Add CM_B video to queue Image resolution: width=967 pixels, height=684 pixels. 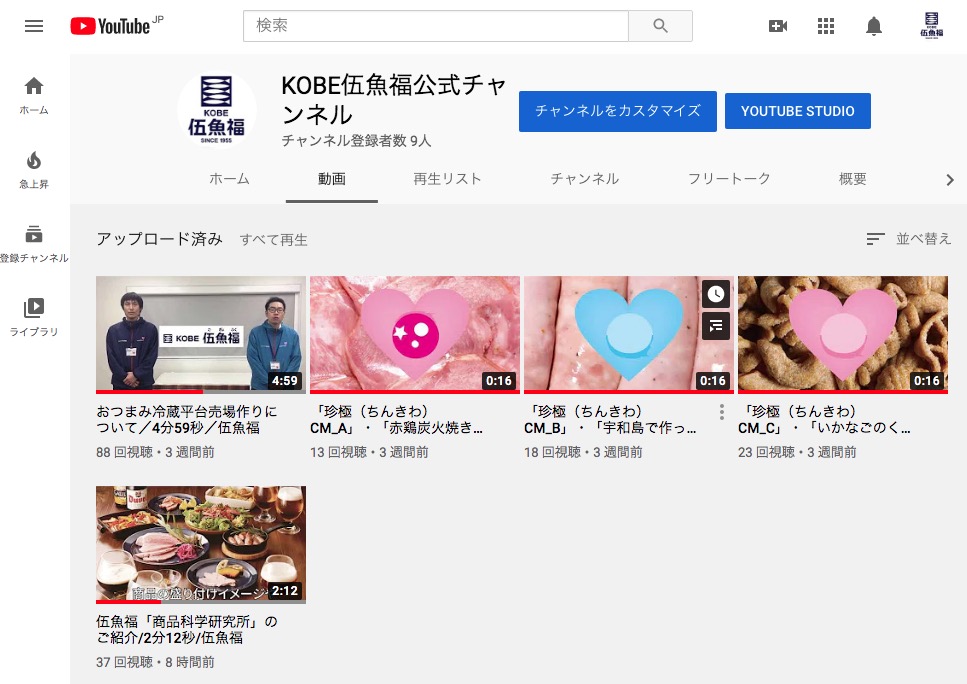pyautogui.click(x=715, y=325)
